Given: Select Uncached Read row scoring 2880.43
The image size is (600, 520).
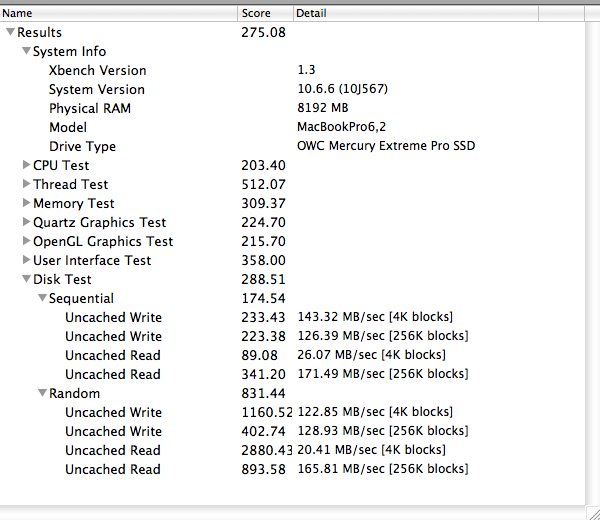Looking at the screenshot, I should pyautogui.click(x=292, y=450).
